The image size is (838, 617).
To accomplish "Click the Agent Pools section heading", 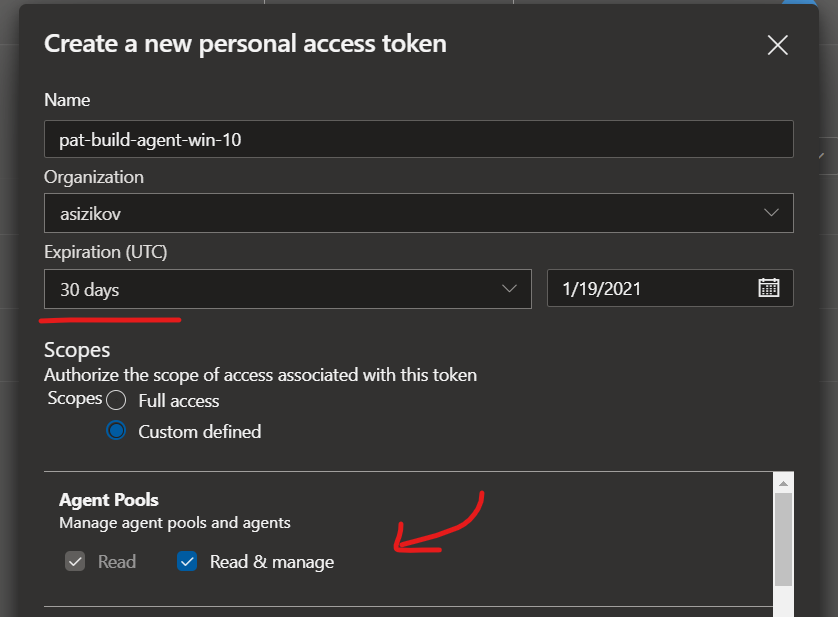I will click(x=109, y=500).
